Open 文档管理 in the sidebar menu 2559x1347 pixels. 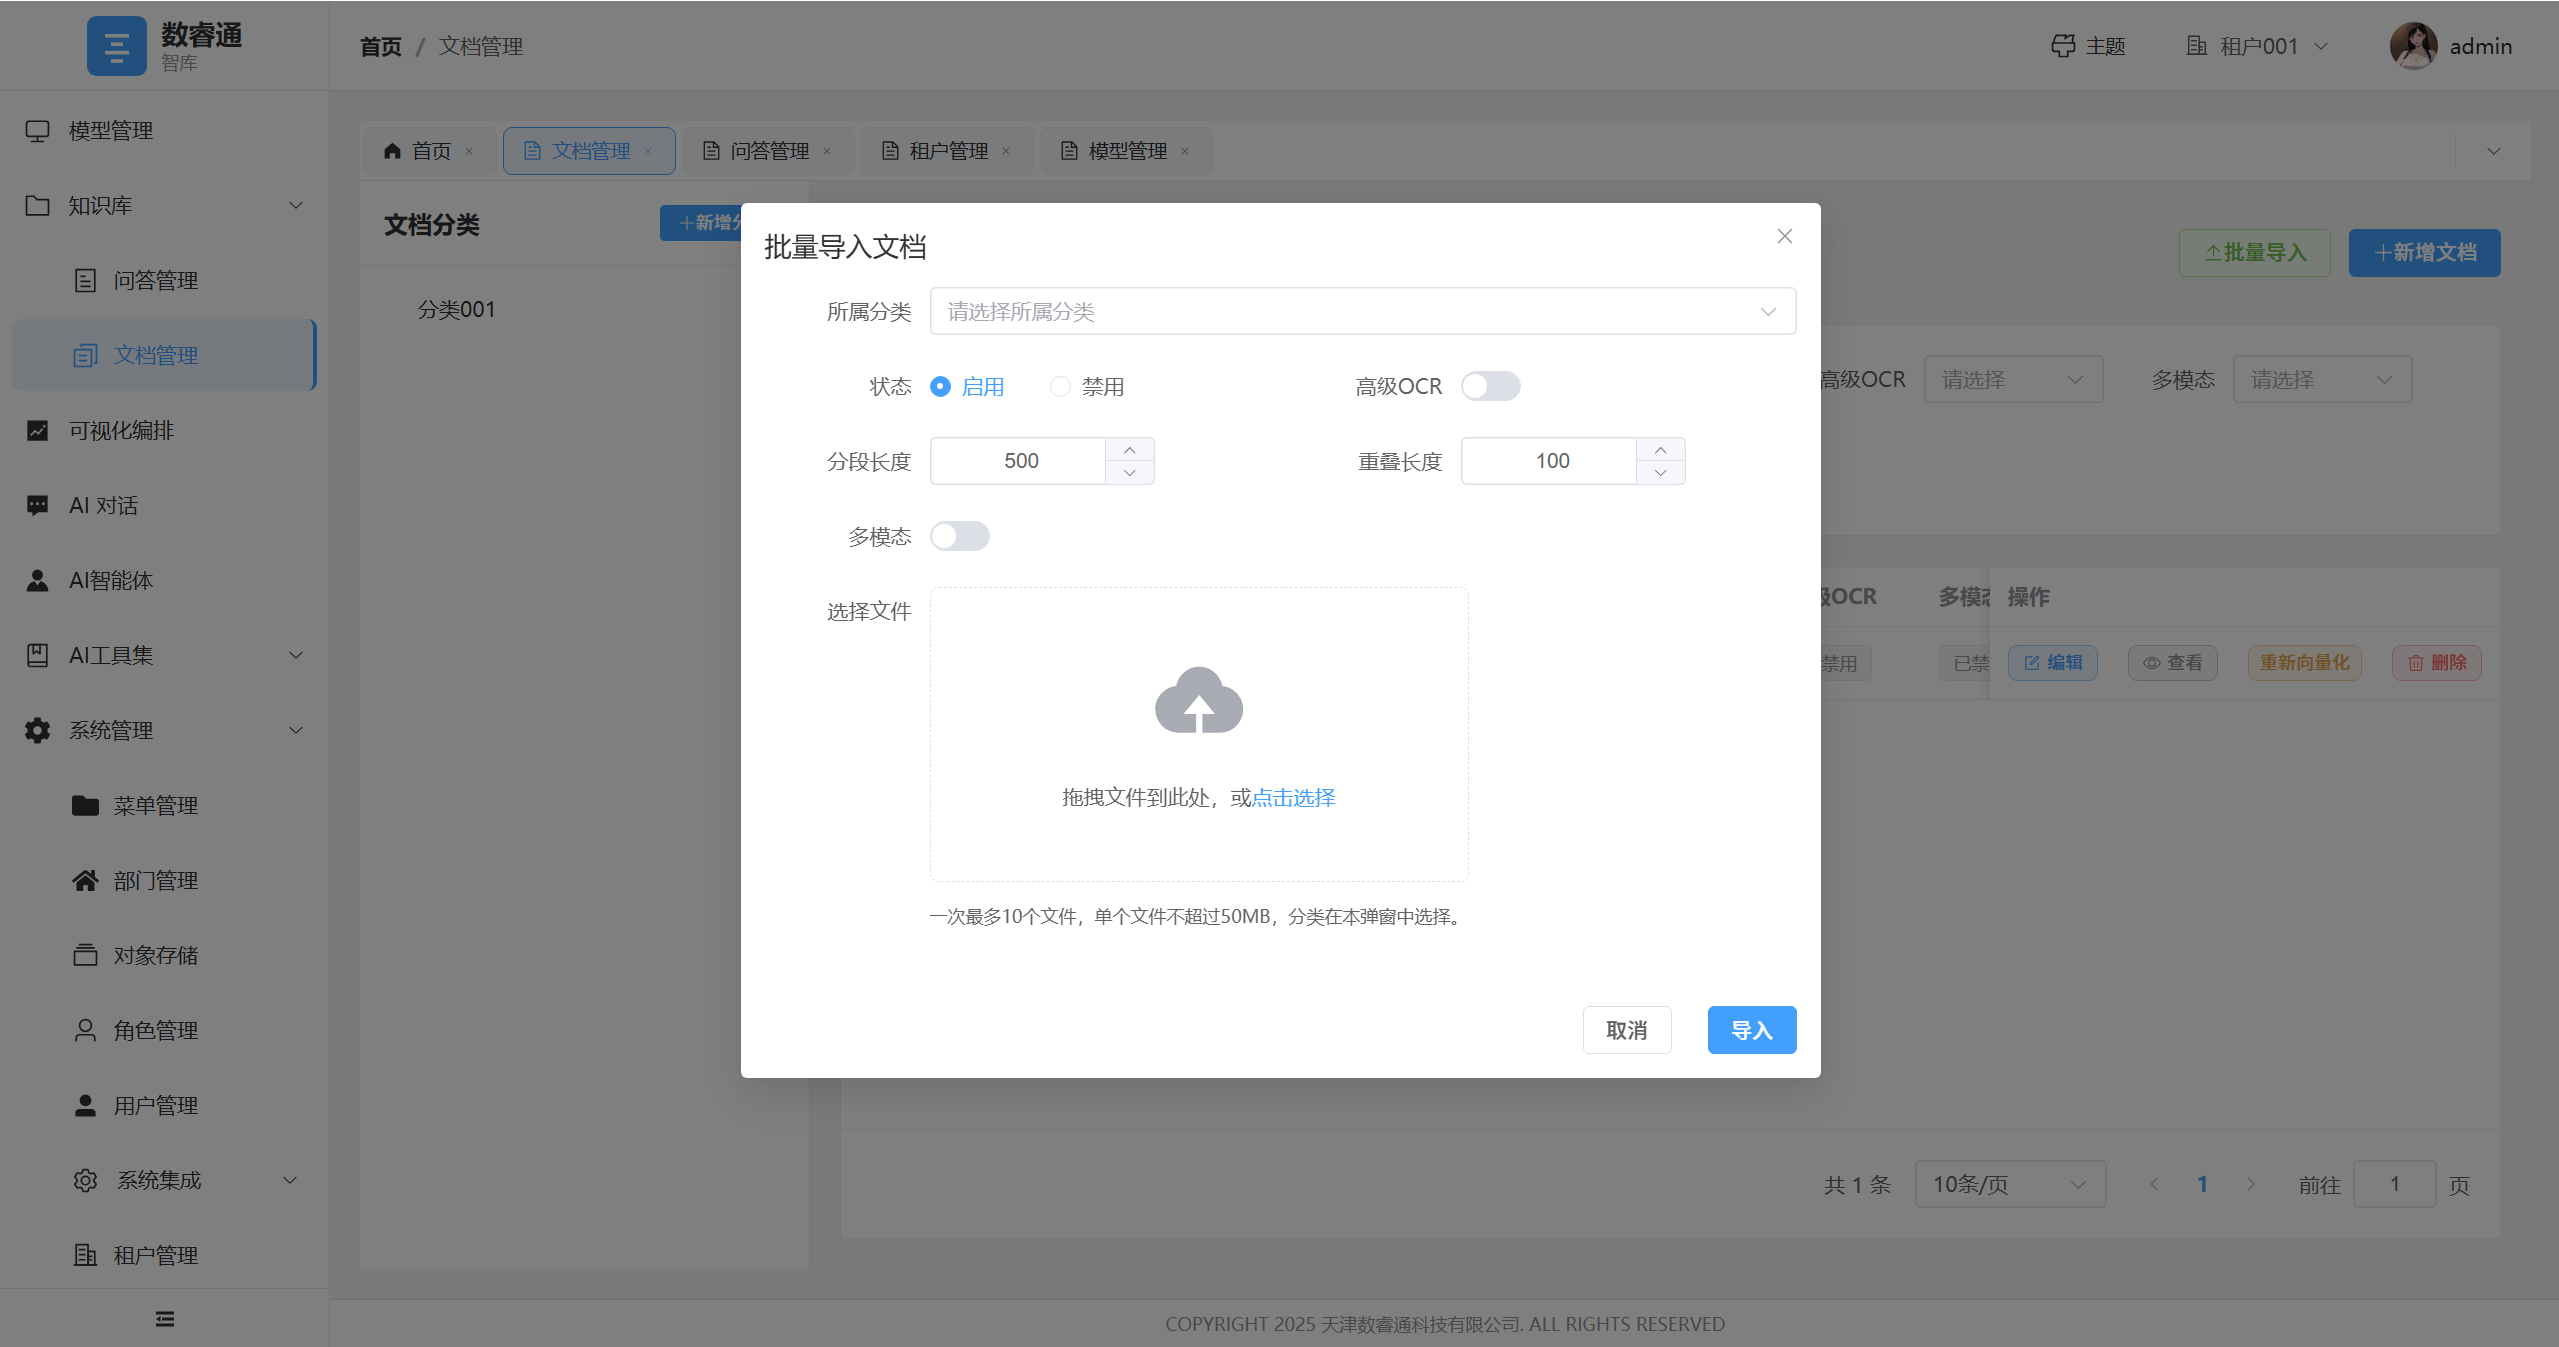click(x=164, y=356)
